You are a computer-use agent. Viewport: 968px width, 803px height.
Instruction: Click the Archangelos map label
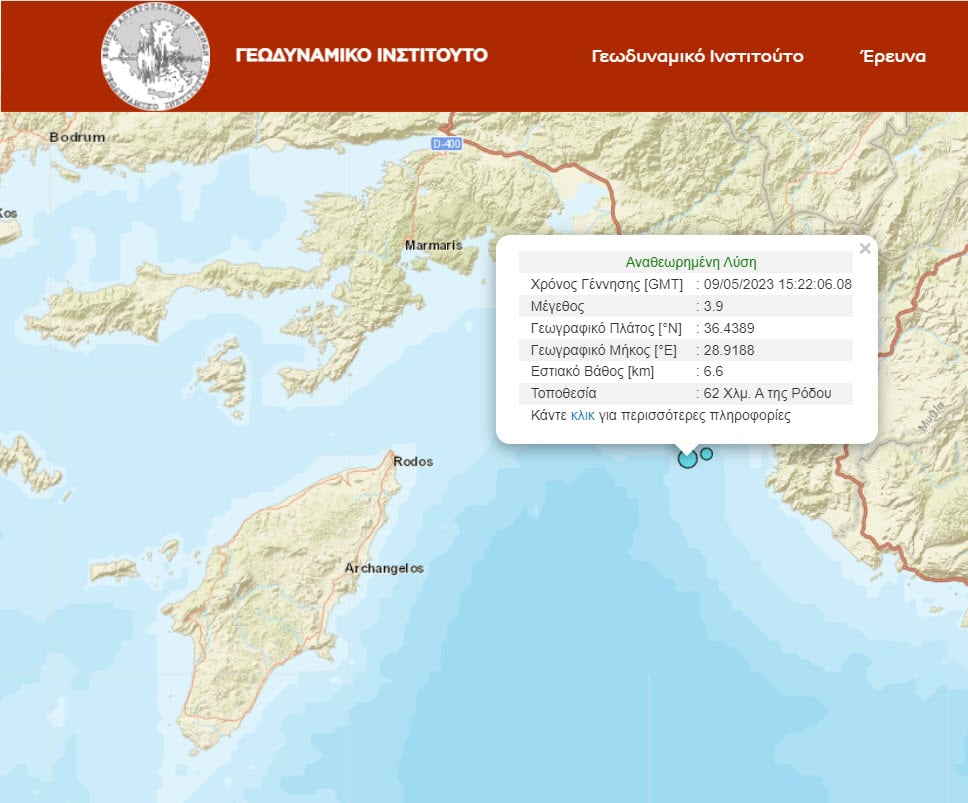pos(384,568)
